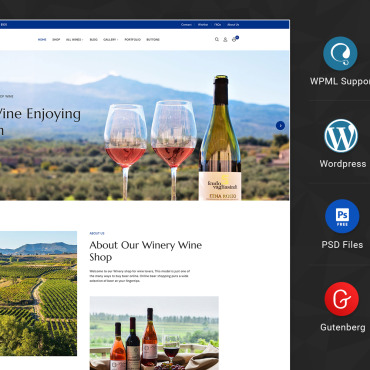Viewport: 370px width, 370px height.
Task: Click the About Us top bar link
Action: click(x=233, y=25)
